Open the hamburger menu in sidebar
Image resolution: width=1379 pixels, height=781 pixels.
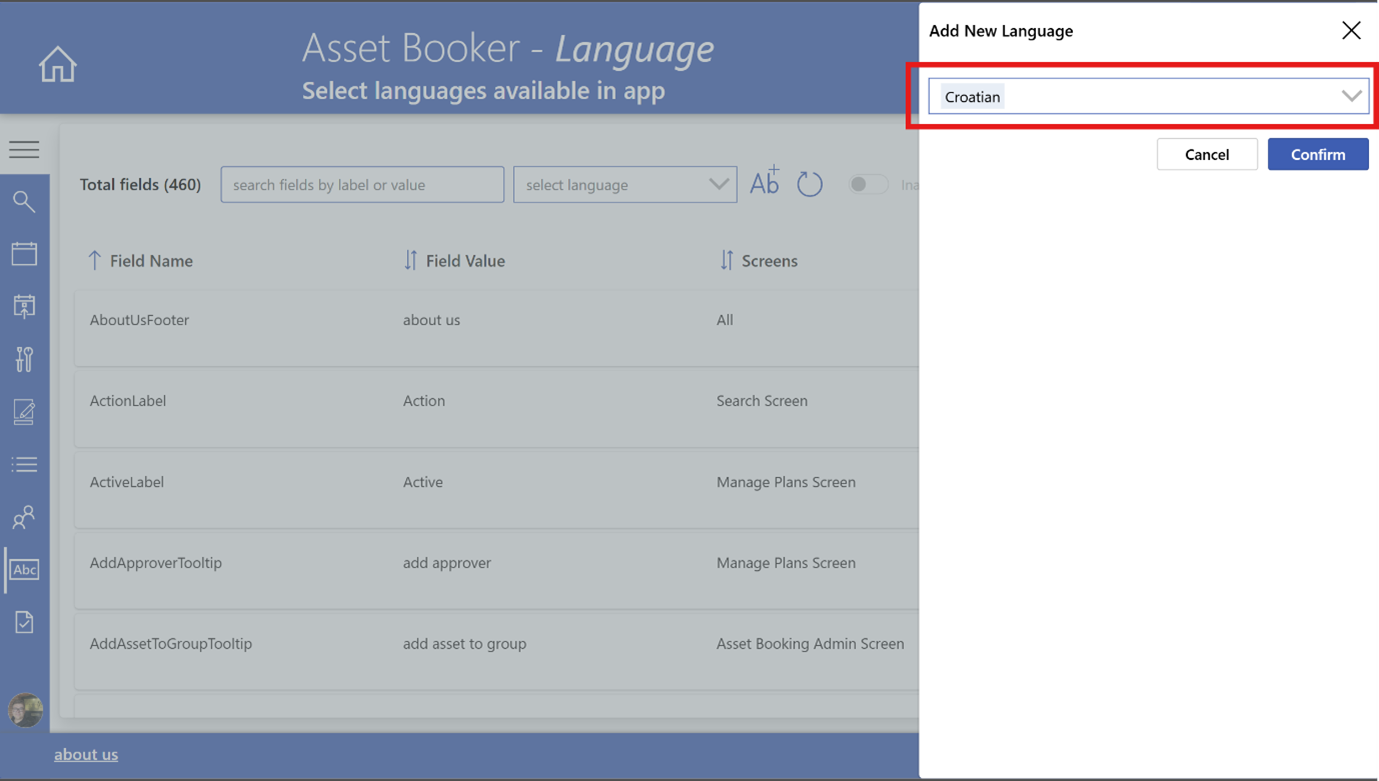[24, 150]
